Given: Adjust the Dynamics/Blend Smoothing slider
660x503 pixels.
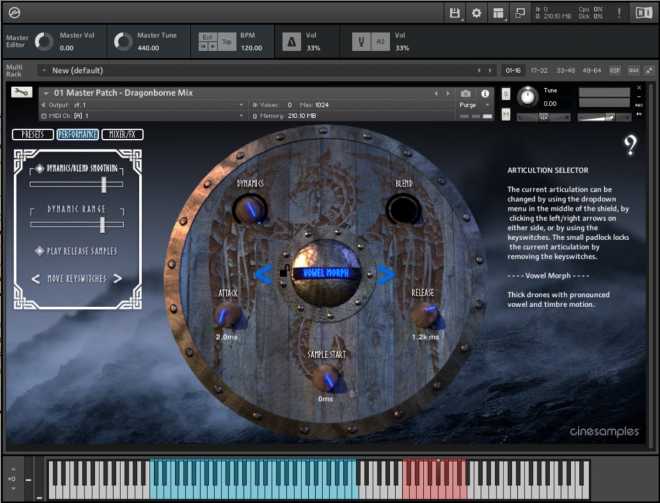Looking at the screenshot, I should [x=76, y=184].
